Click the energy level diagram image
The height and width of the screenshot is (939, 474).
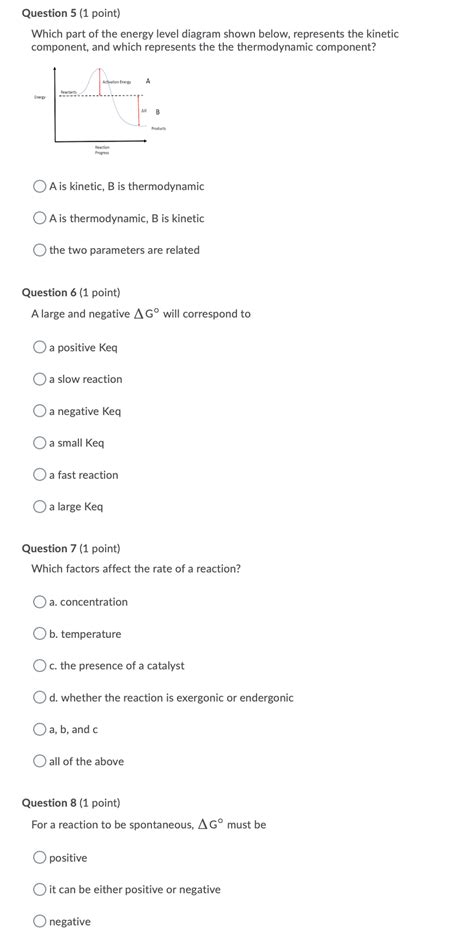click(100, 110)
